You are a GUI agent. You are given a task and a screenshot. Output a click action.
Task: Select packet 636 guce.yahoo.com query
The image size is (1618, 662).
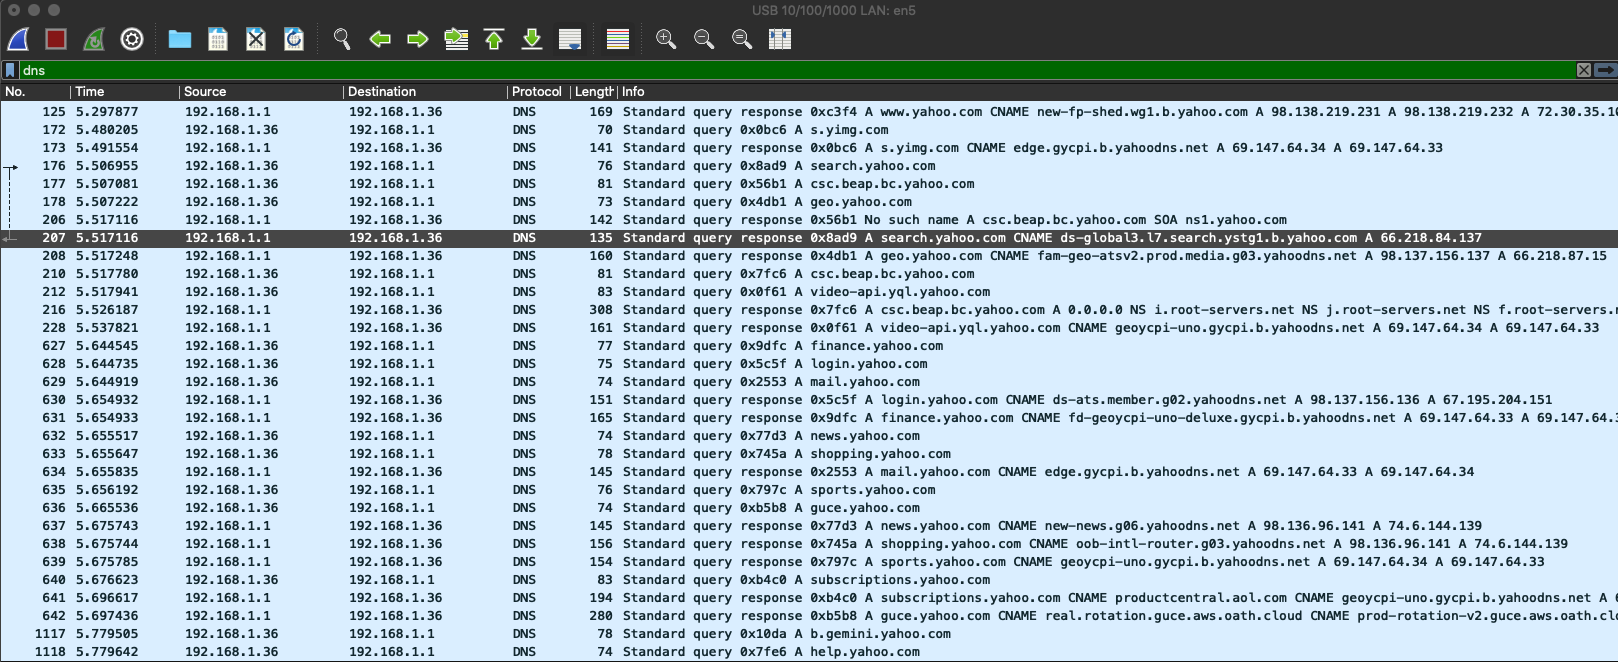tap(809, 508)
